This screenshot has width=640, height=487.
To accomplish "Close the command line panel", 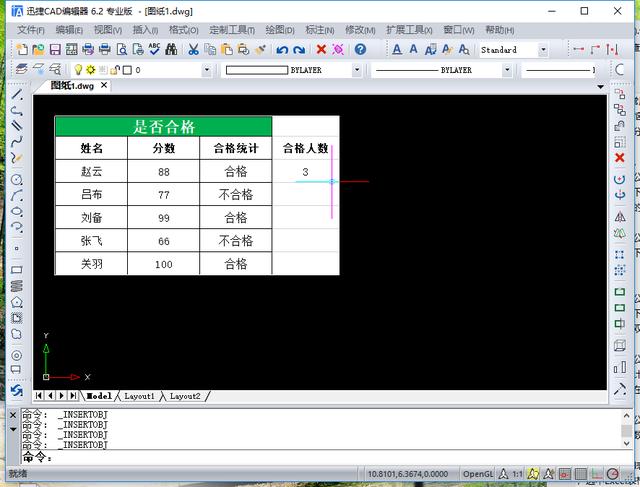I will click(x=13, y=415).
